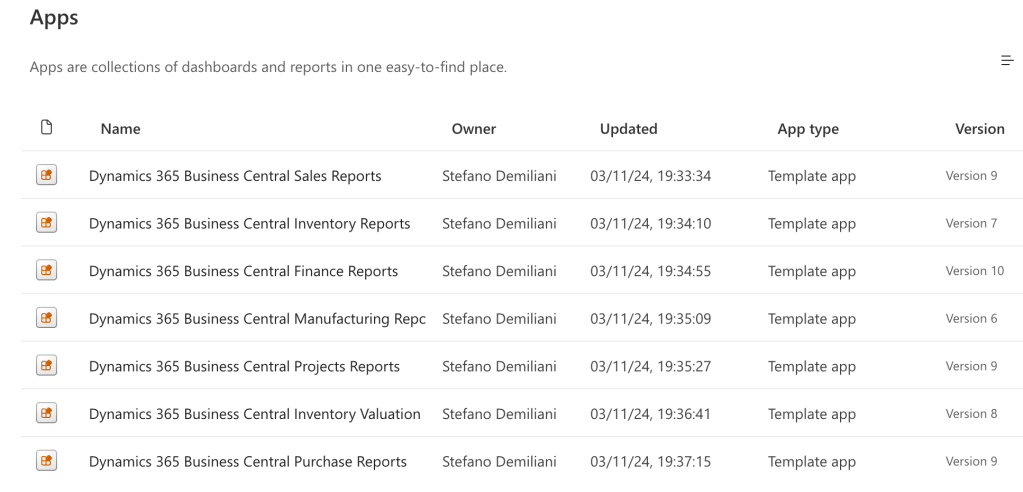Viewport: 1023px width, 492px height.
Task: Open Business Central Projects Reports app
Action: [244, 366]
